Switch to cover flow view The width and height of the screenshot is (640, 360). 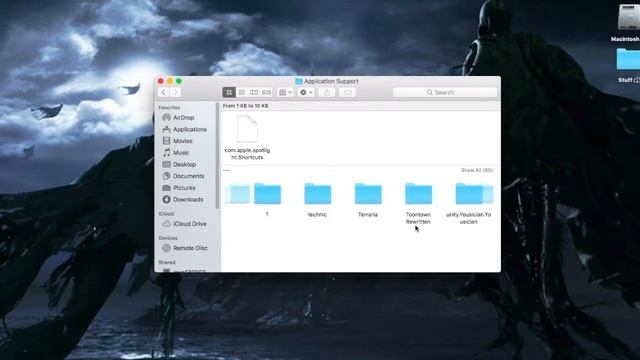(x=267, y=92)
